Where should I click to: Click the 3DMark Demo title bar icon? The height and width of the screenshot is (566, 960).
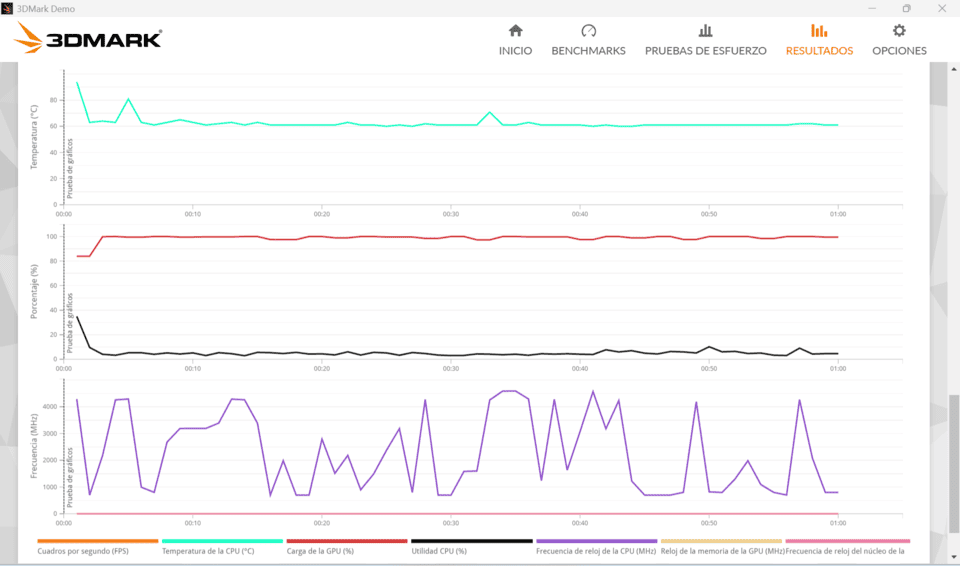[x=8, y=8]
